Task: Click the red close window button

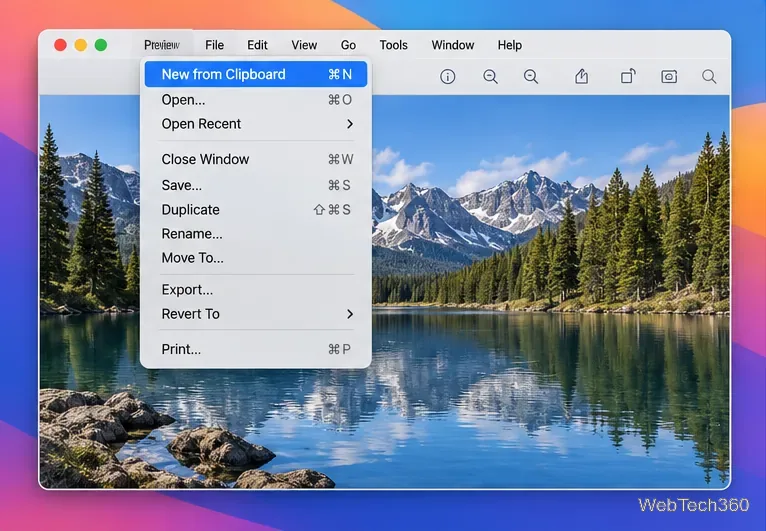Action: (x=61, y=45)
